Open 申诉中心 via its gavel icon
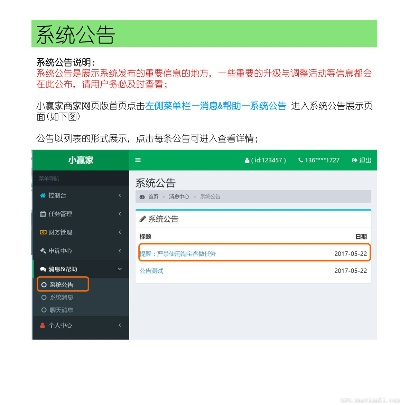400x405 pixels. click(43, 250)
